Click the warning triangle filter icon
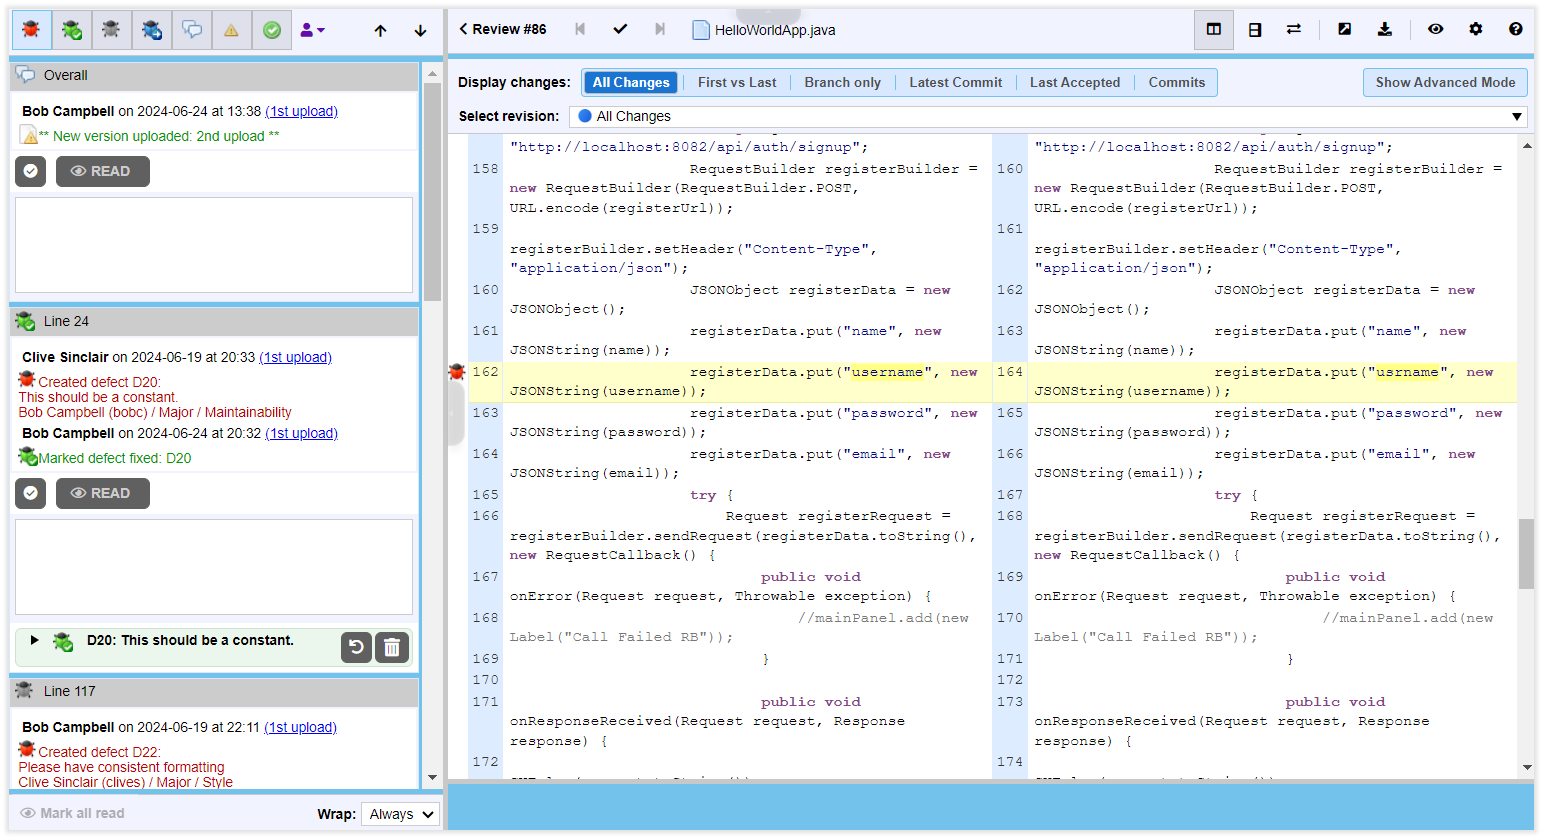Image resolution: width=1543 pixels, height=839 pixels. tap(231, 29)
